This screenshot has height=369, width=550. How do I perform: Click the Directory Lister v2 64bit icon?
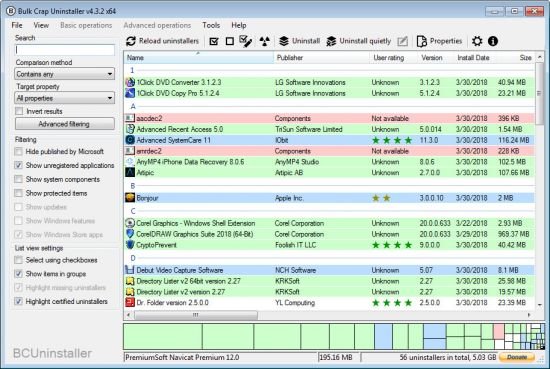[x=130, y=281]
